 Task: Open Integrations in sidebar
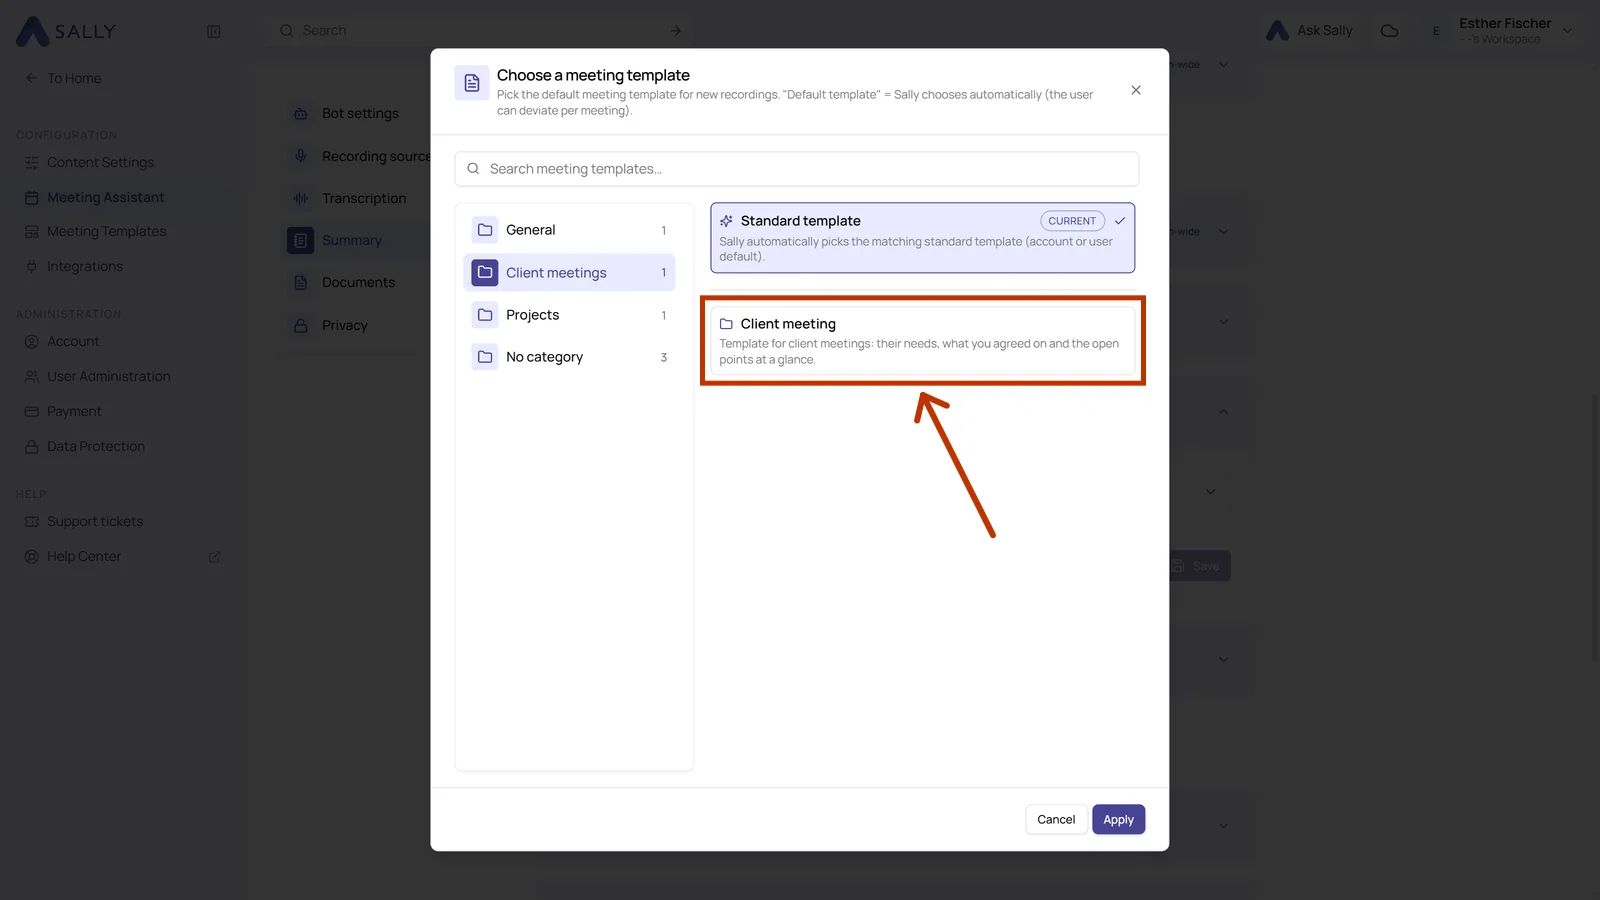84,266
